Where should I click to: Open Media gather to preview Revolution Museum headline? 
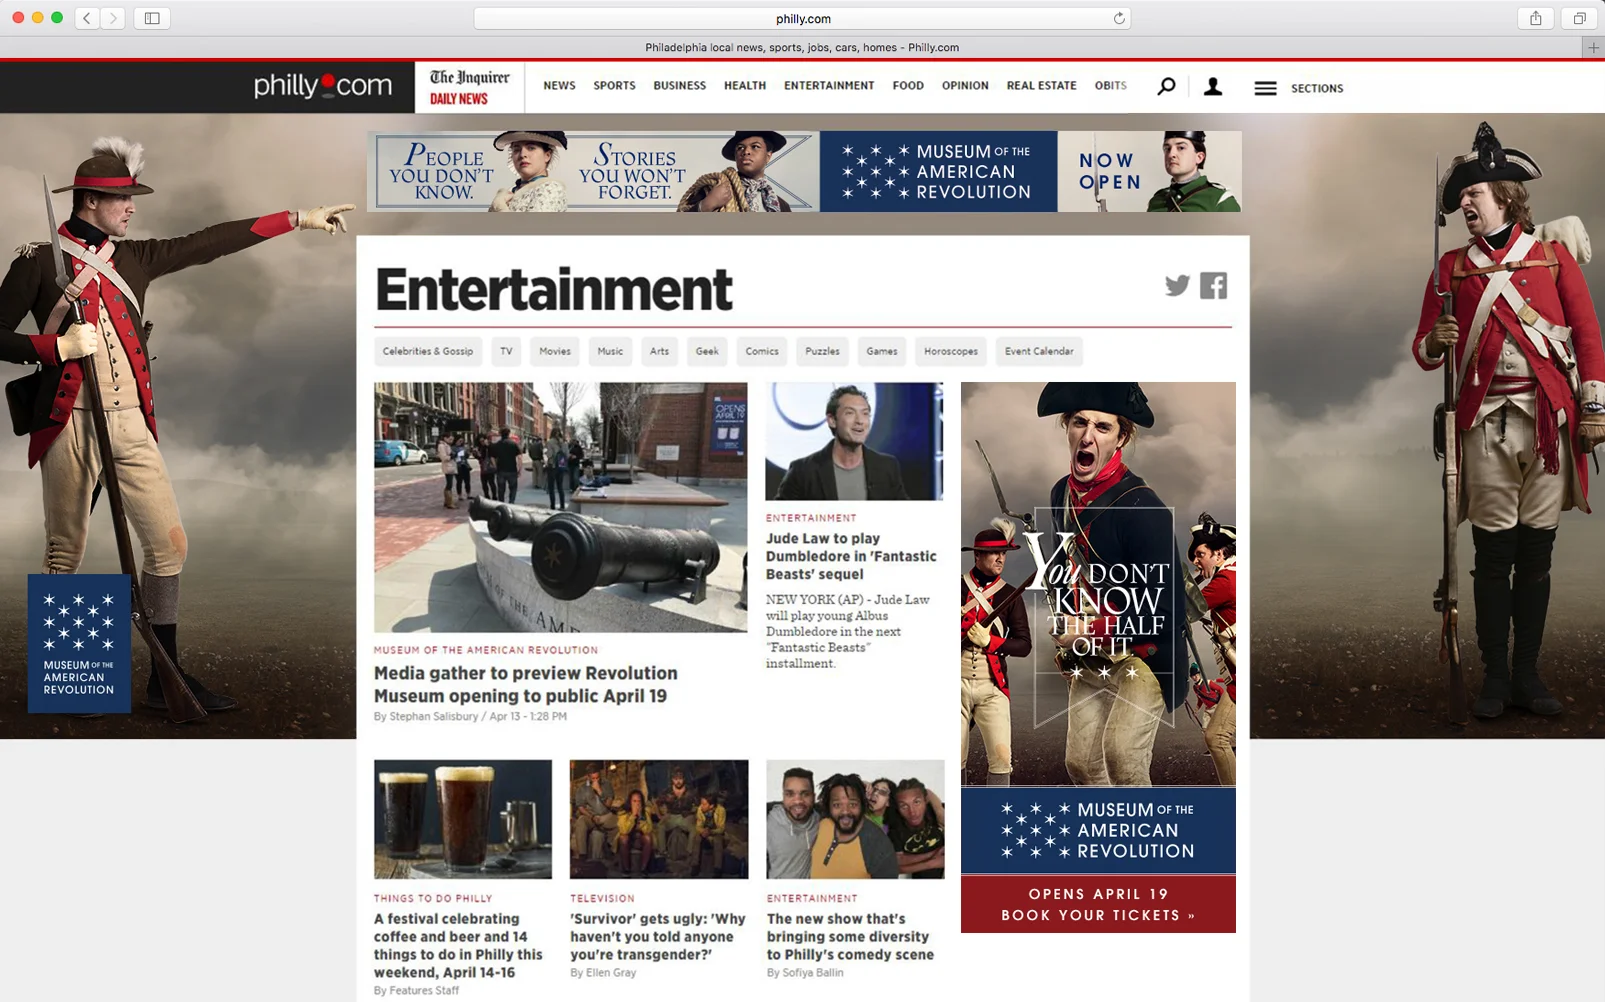pyautogui.click(x=526, y=684)
